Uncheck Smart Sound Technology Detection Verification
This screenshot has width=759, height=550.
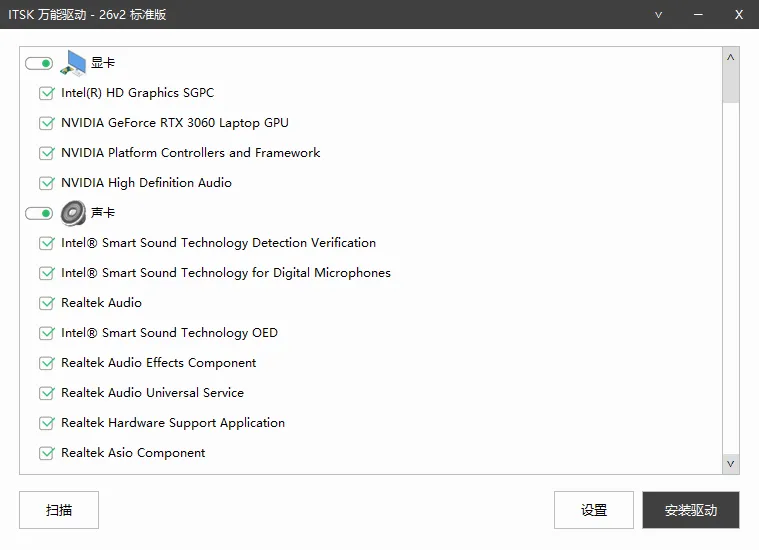[46, 243]
